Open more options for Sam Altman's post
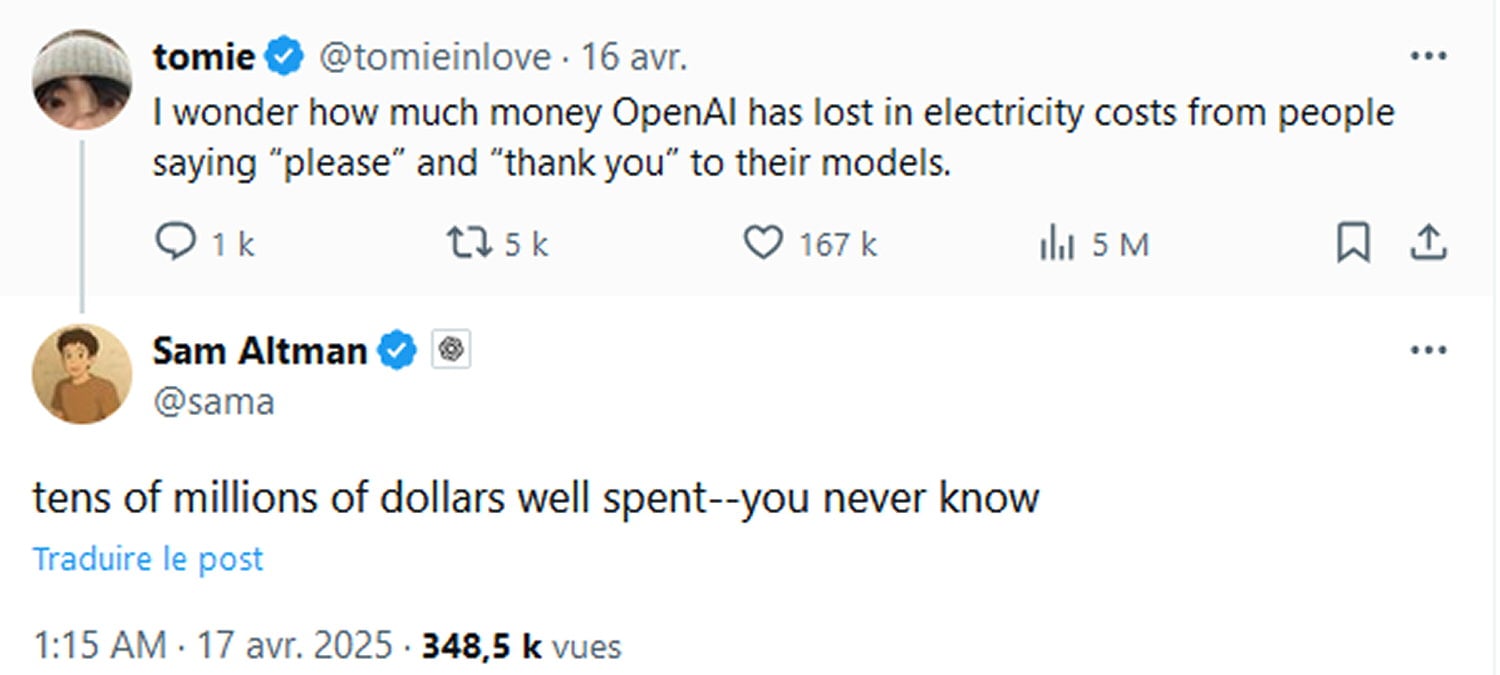The height and width of the screenshot is (675, 1500). coord(1428,351)
